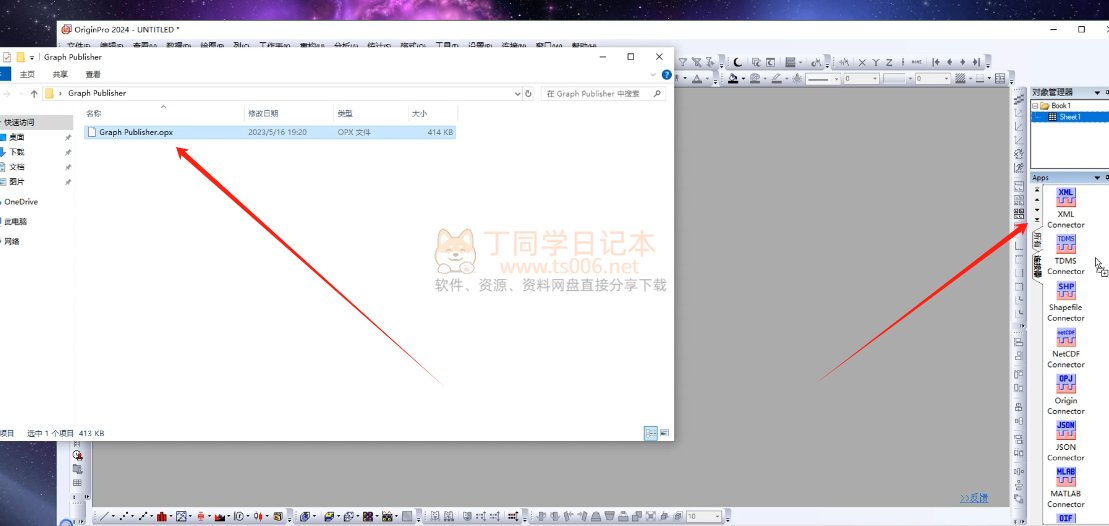Switch to the 连接器 Apps side tab
The image size is (1109, 526).
tap(1038, 267)
